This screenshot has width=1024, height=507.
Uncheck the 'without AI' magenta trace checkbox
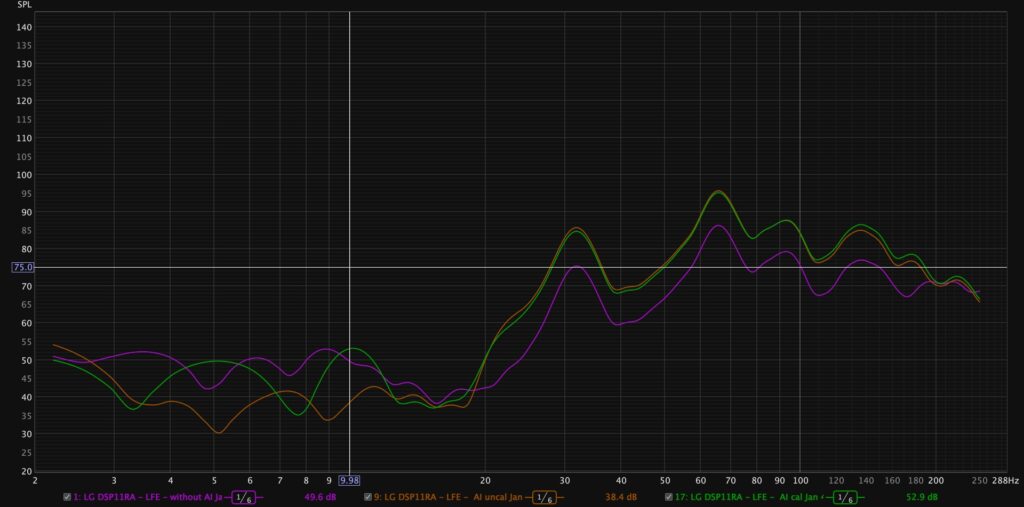tap(67, 497)
